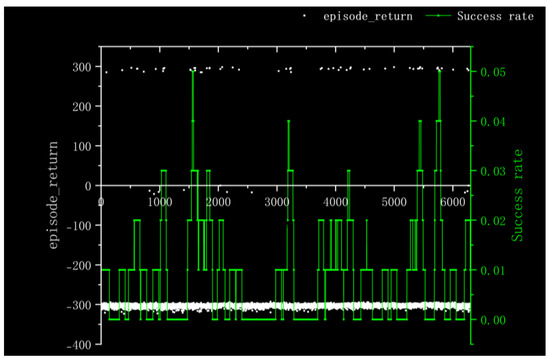Click the 0.04 tick on right axis
550x360 pixels.
(x=493, y=122)
